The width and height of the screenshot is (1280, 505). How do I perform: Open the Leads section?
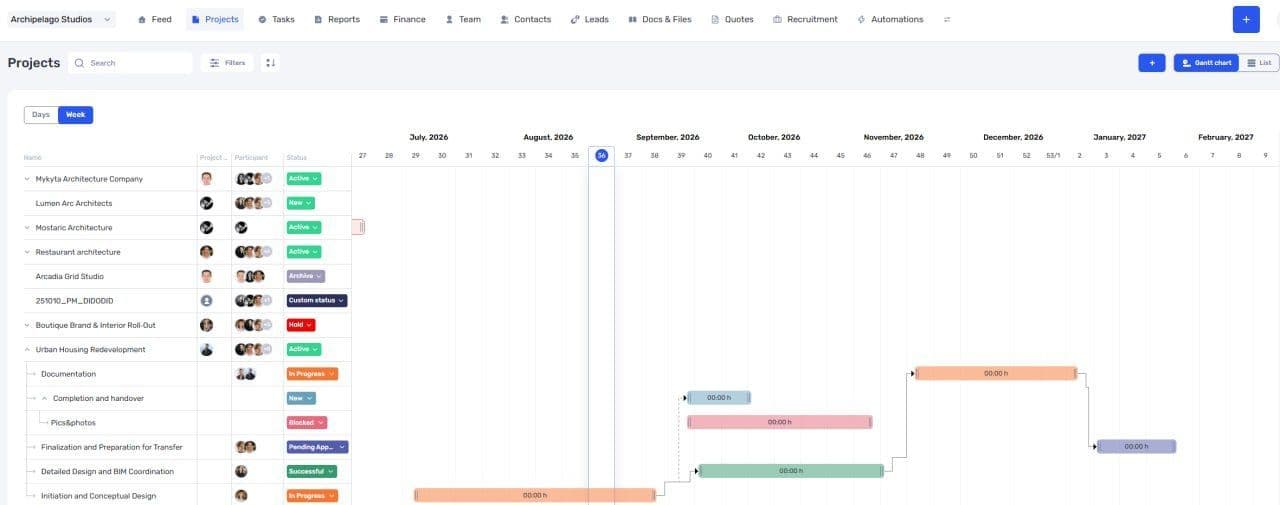(589, 19)
